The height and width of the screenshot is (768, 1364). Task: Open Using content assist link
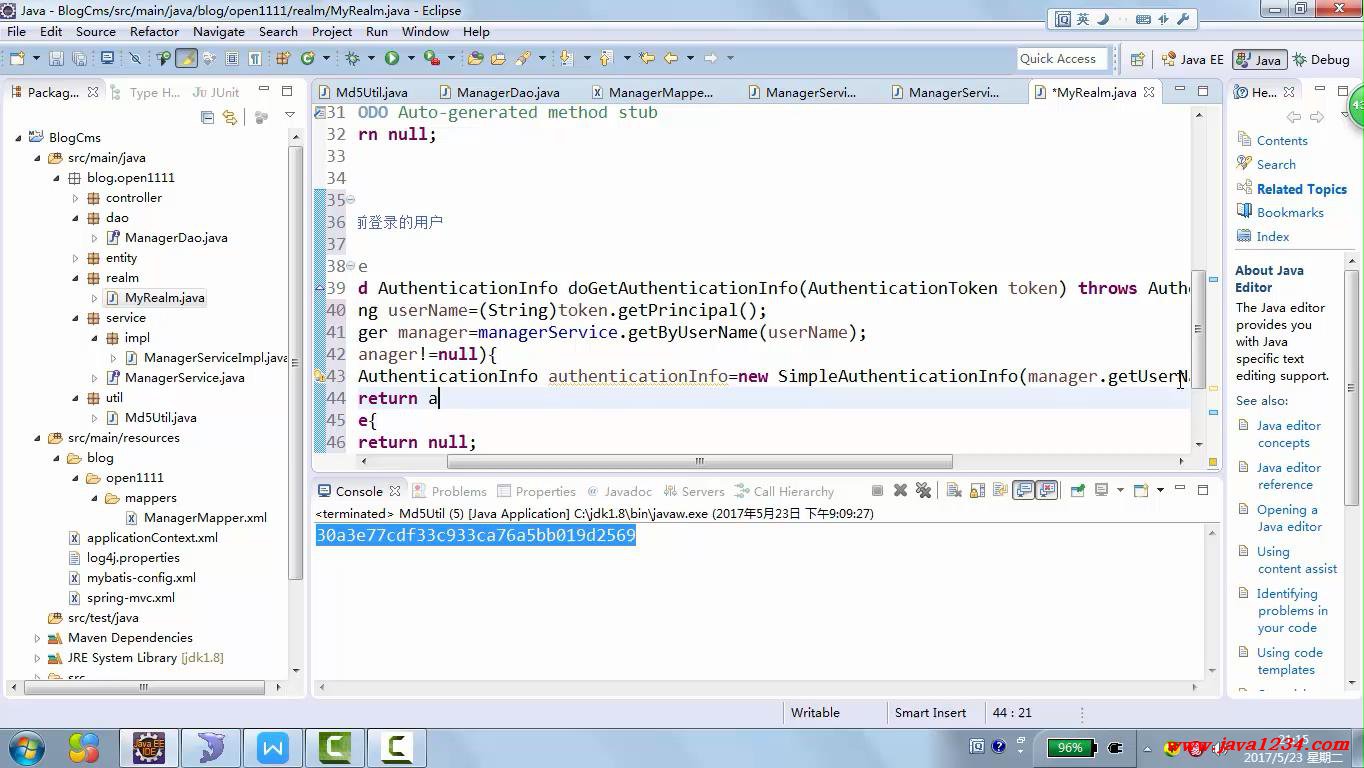pos(1297,560)
